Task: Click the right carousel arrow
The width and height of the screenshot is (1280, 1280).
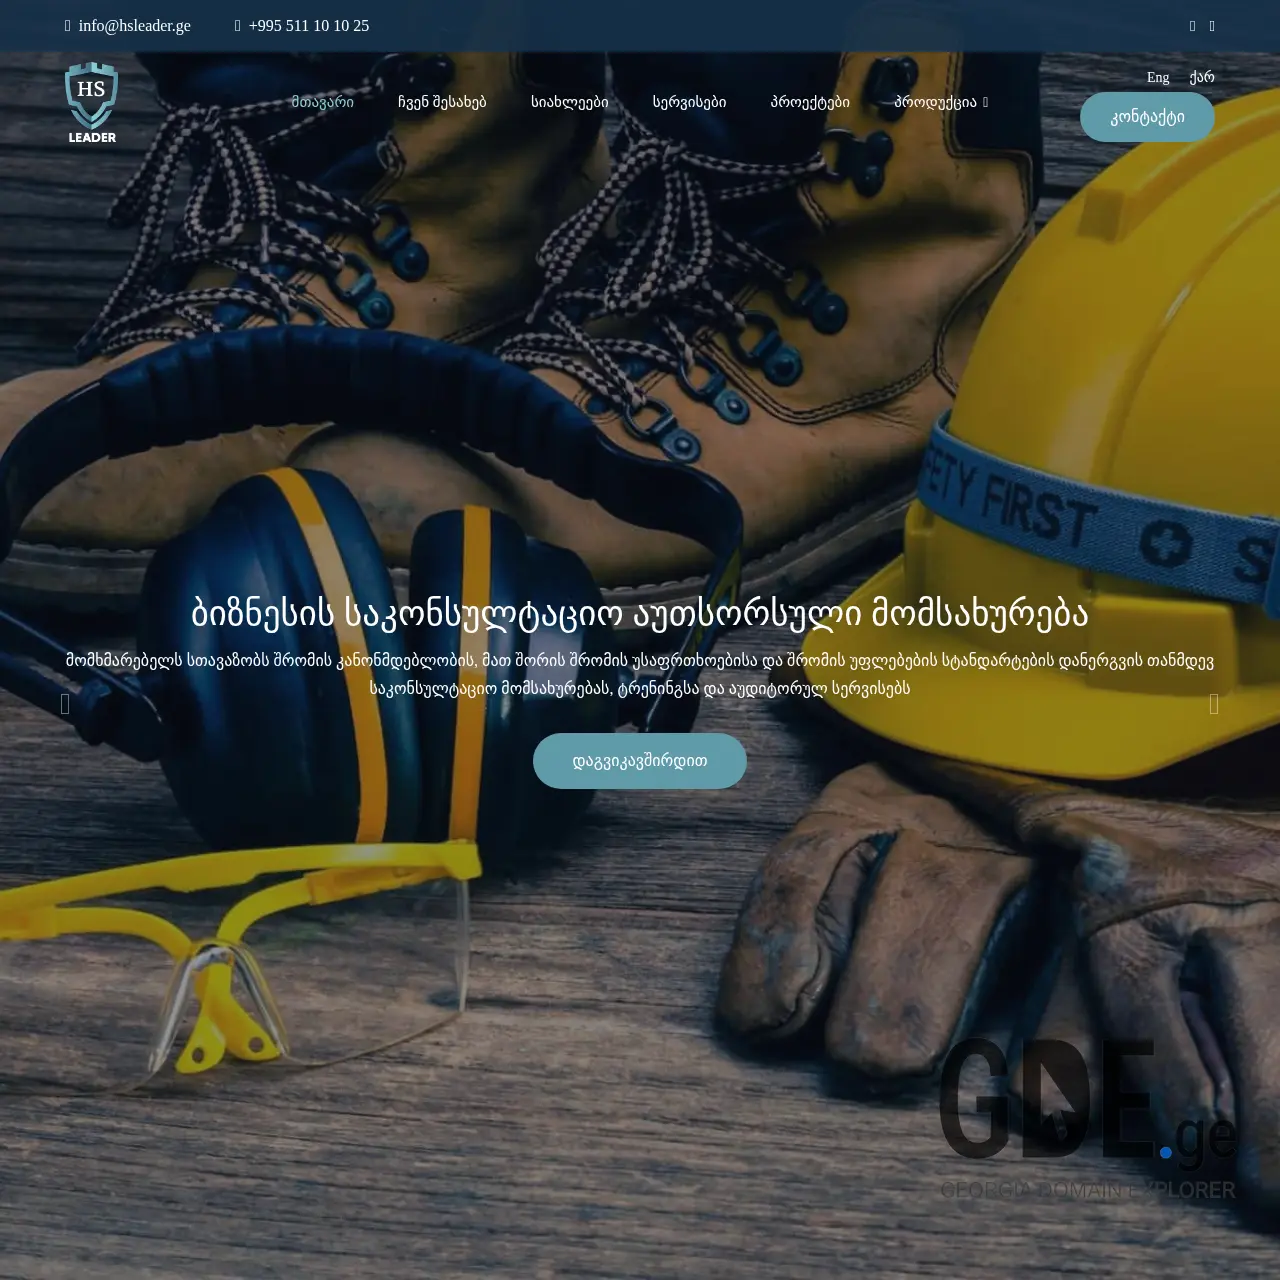Action: [x=1215, y=703]
